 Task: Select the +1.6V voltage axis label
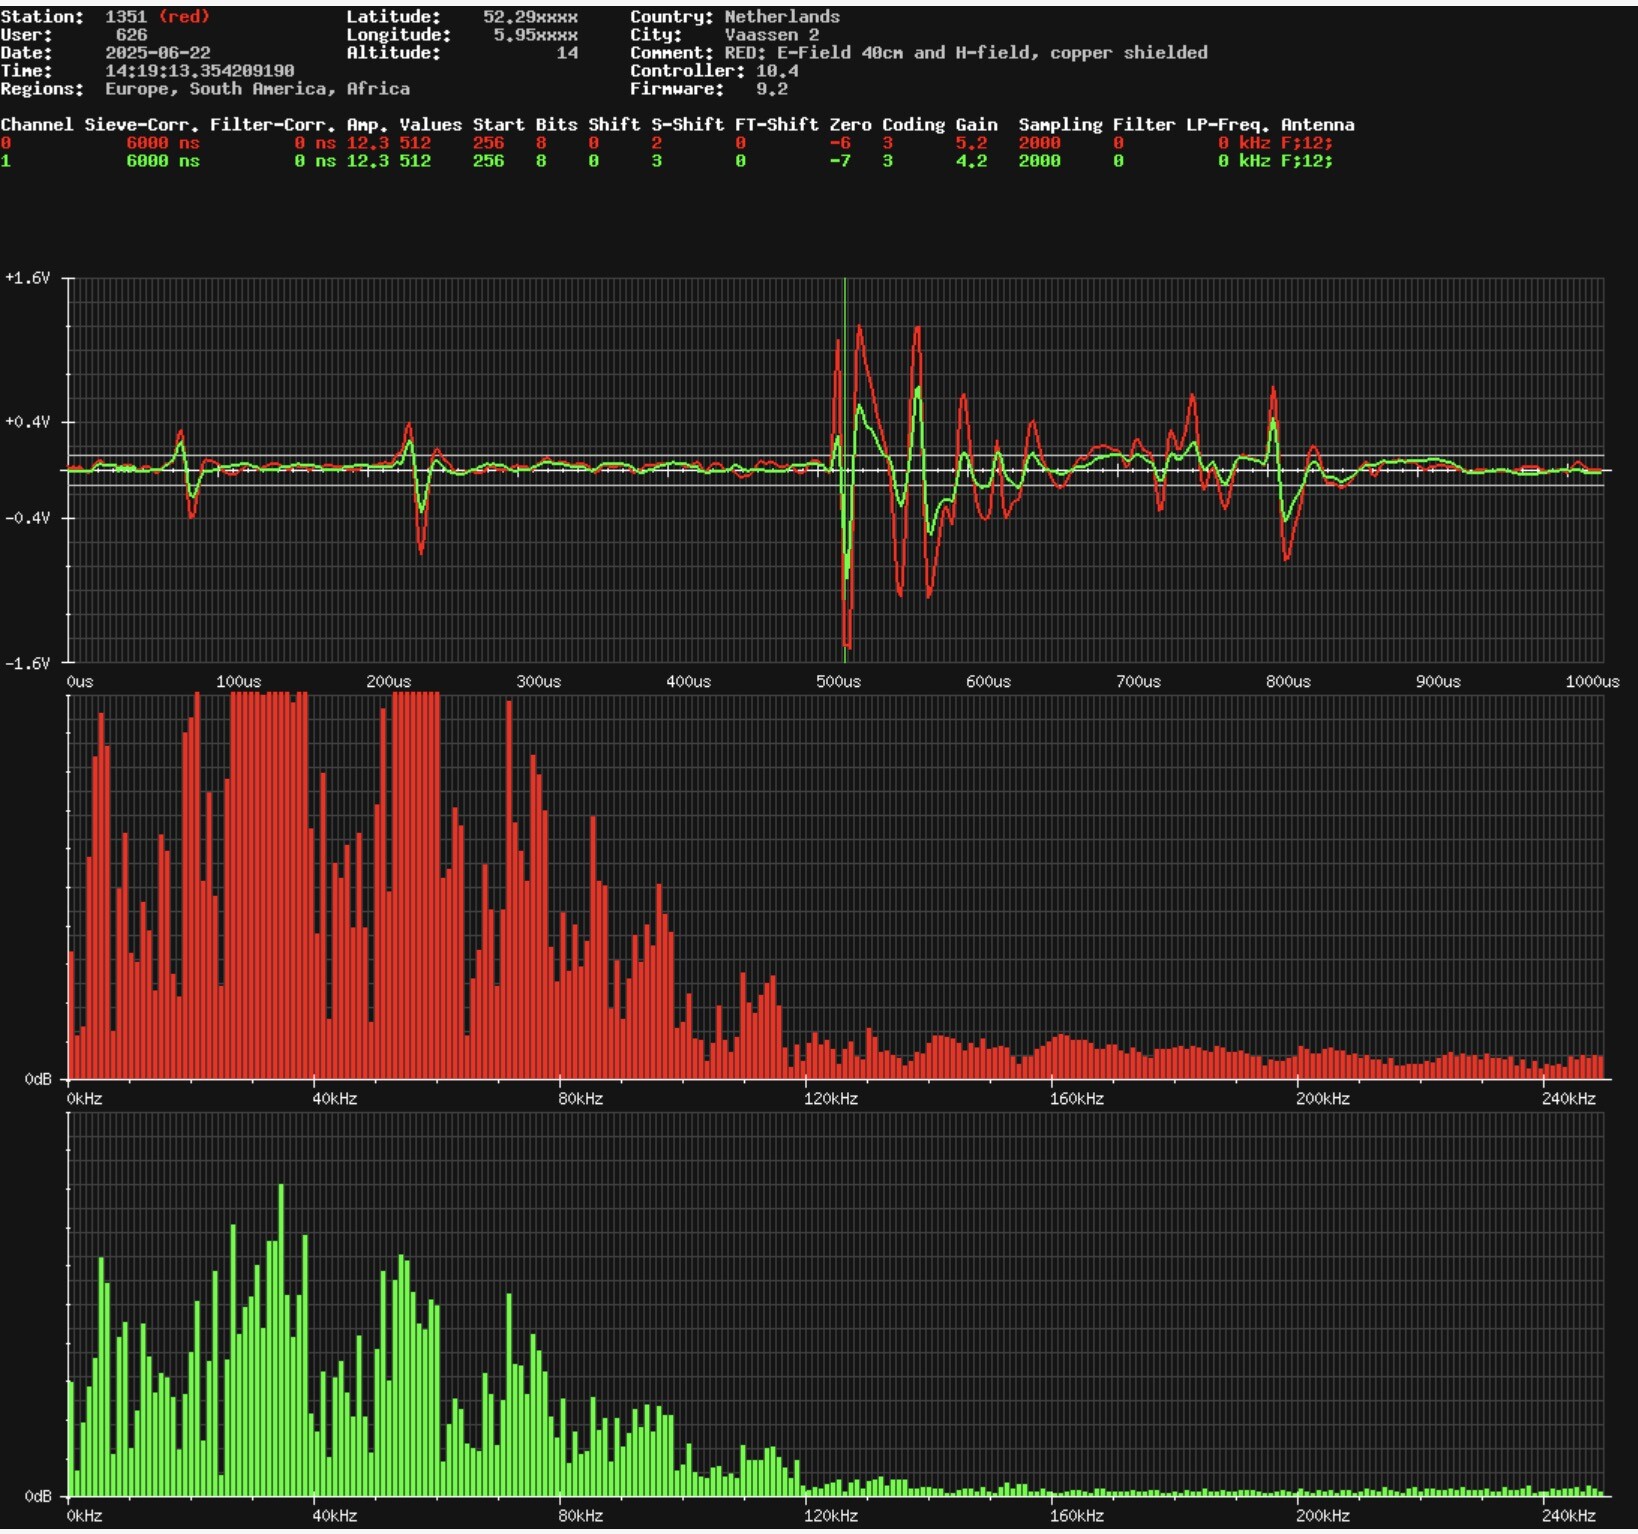tap(28, 278)
